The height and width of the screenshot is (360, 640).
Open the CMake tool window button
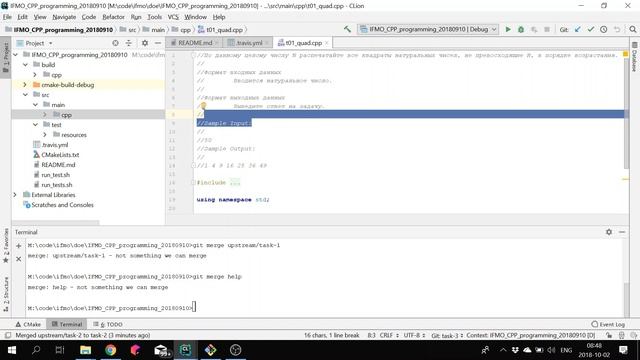pos(28,324)
